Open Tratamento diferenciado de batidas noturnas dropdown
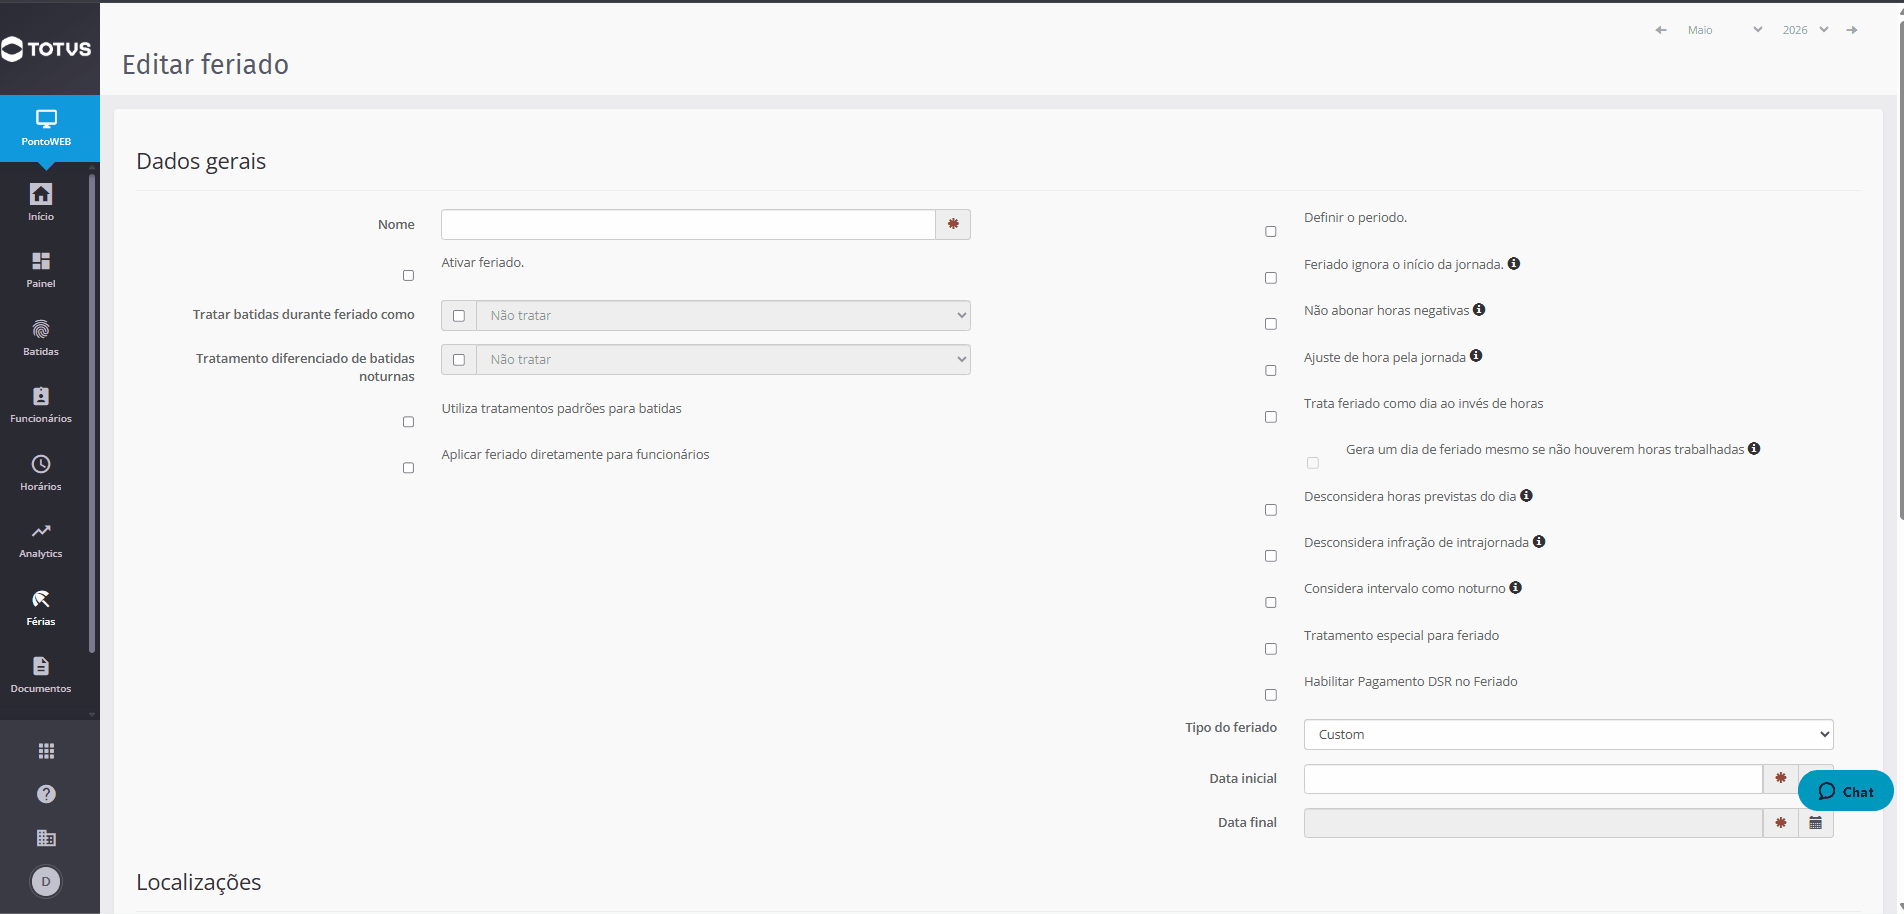This screenshot has width=1904, height=914. (x=723, y=360)
